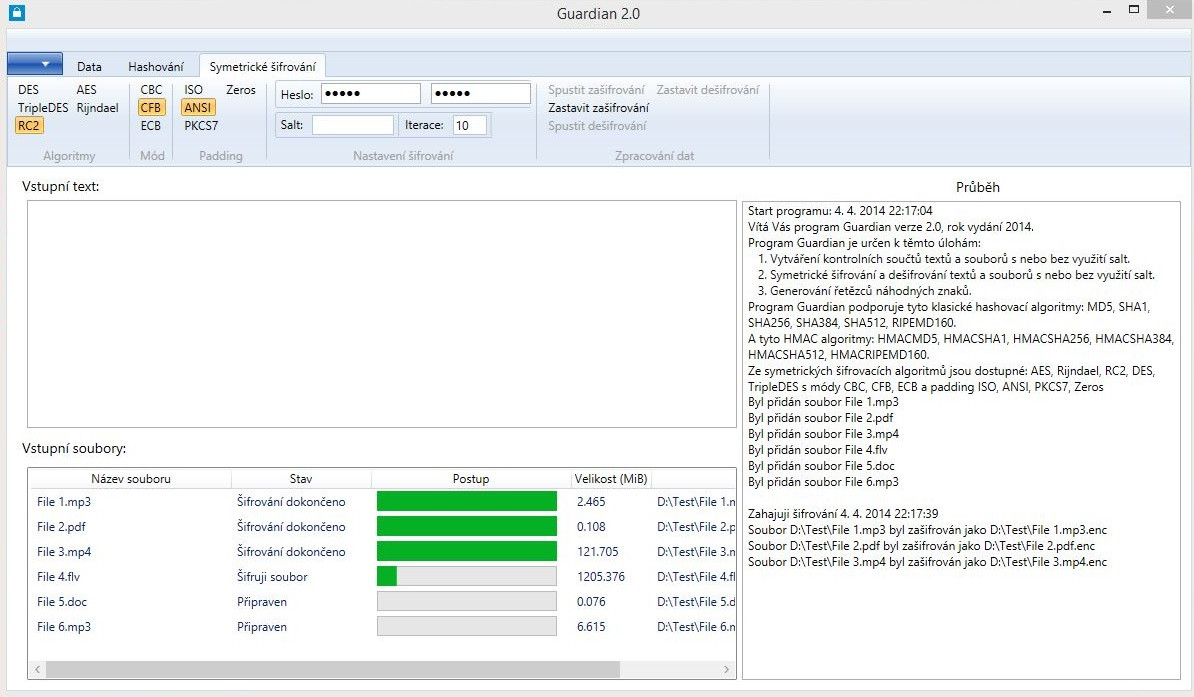1194x697 pixels.
Task: Click Zastavit zašifrování
Action: point(599,108)
